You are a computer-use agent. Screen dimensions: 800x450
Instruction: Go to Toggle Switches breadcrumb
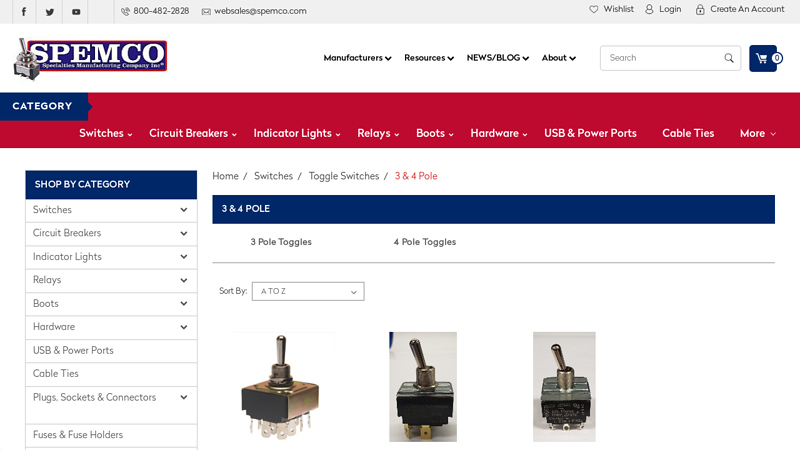pyautogui.click(x=344, y=176)
